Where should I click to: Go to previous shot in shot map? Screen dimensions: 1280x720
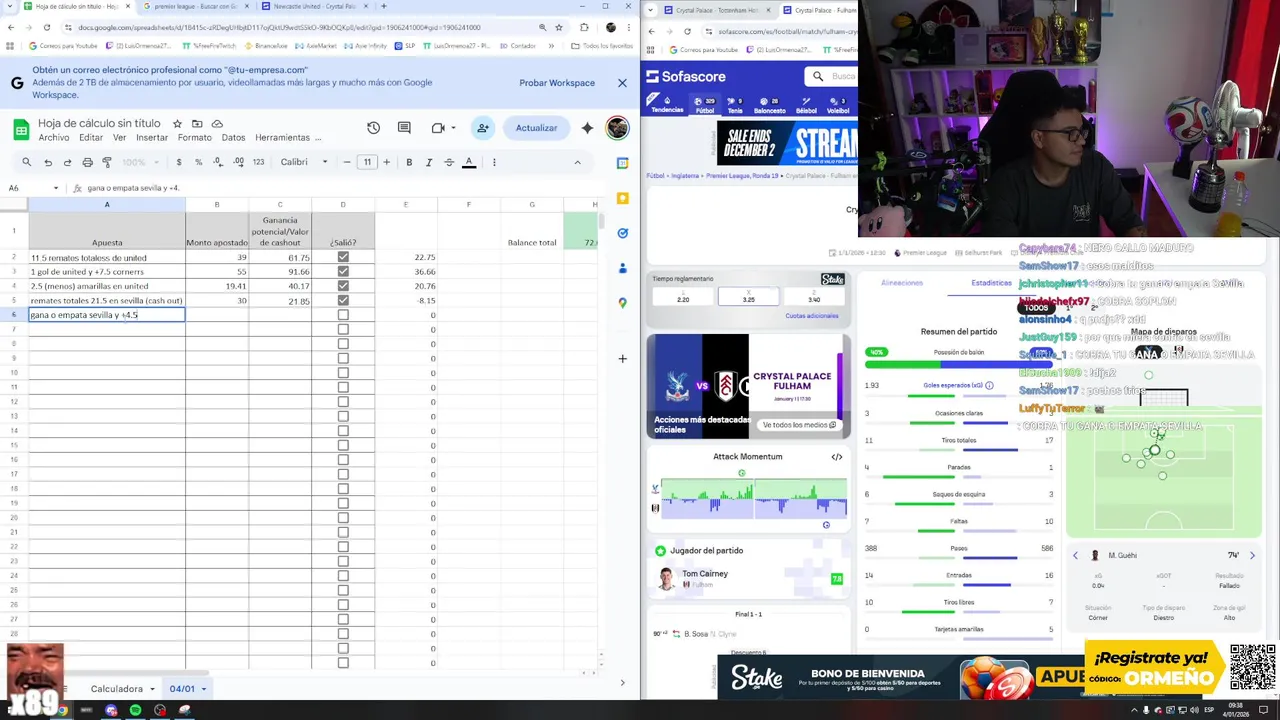click(1076, 555)
